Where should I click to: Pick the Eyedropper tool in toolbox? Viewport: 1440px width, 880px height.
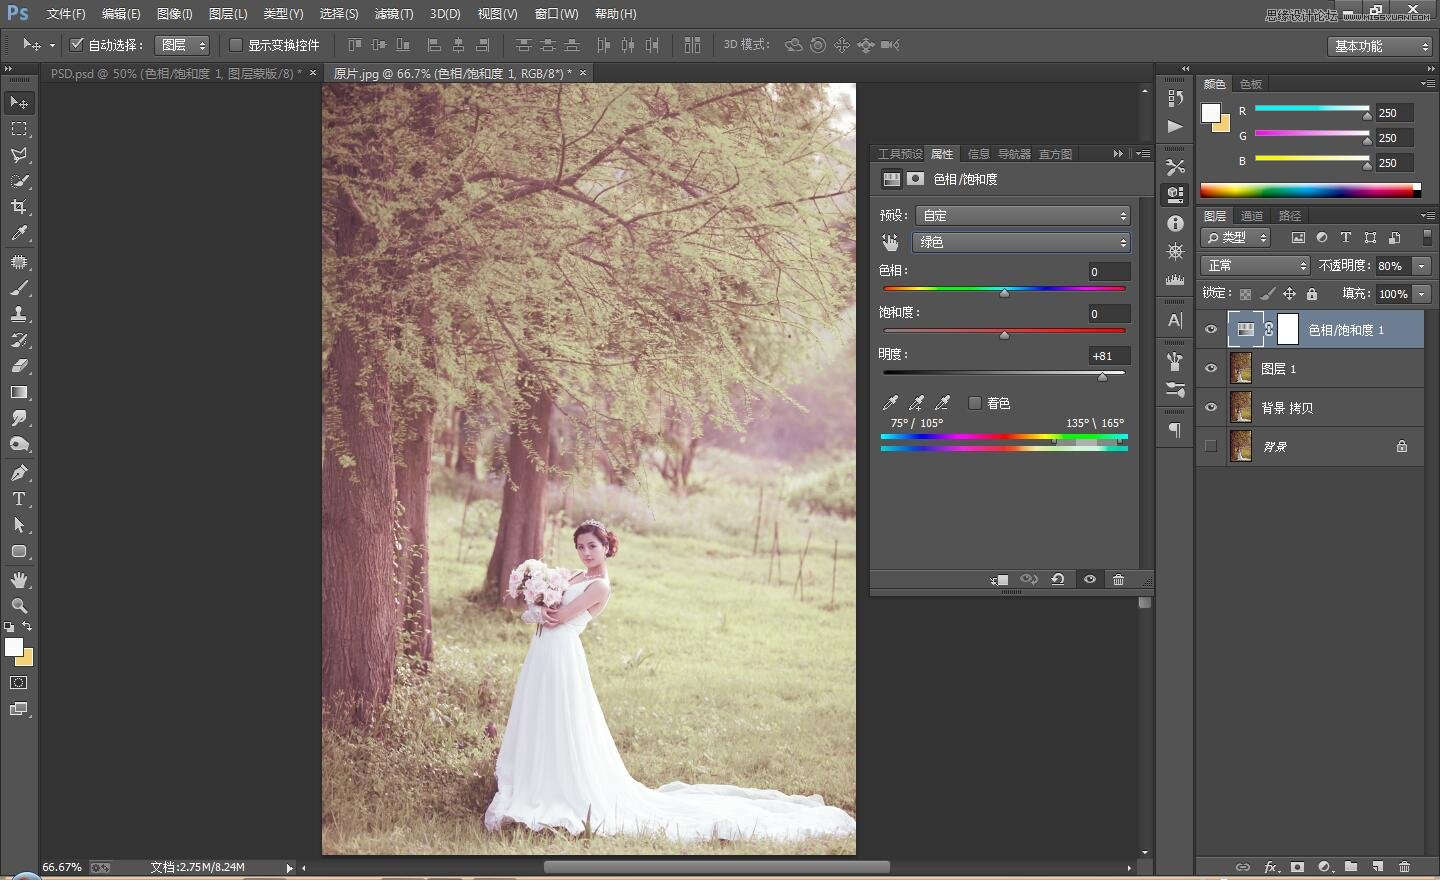(19, 234)
